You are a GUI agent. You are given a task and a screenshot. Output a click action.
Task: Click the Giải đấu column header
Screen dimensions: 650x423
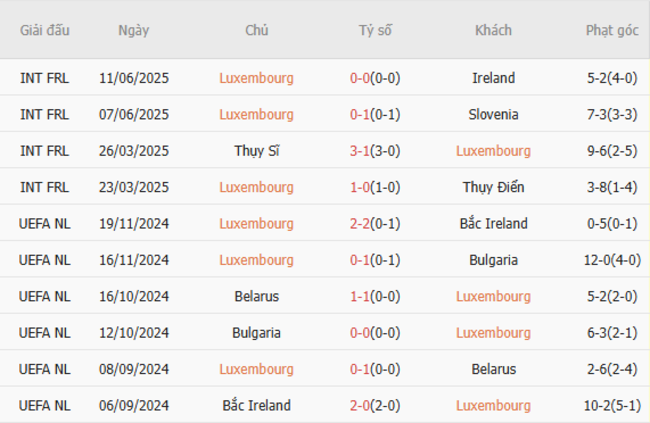44,30
